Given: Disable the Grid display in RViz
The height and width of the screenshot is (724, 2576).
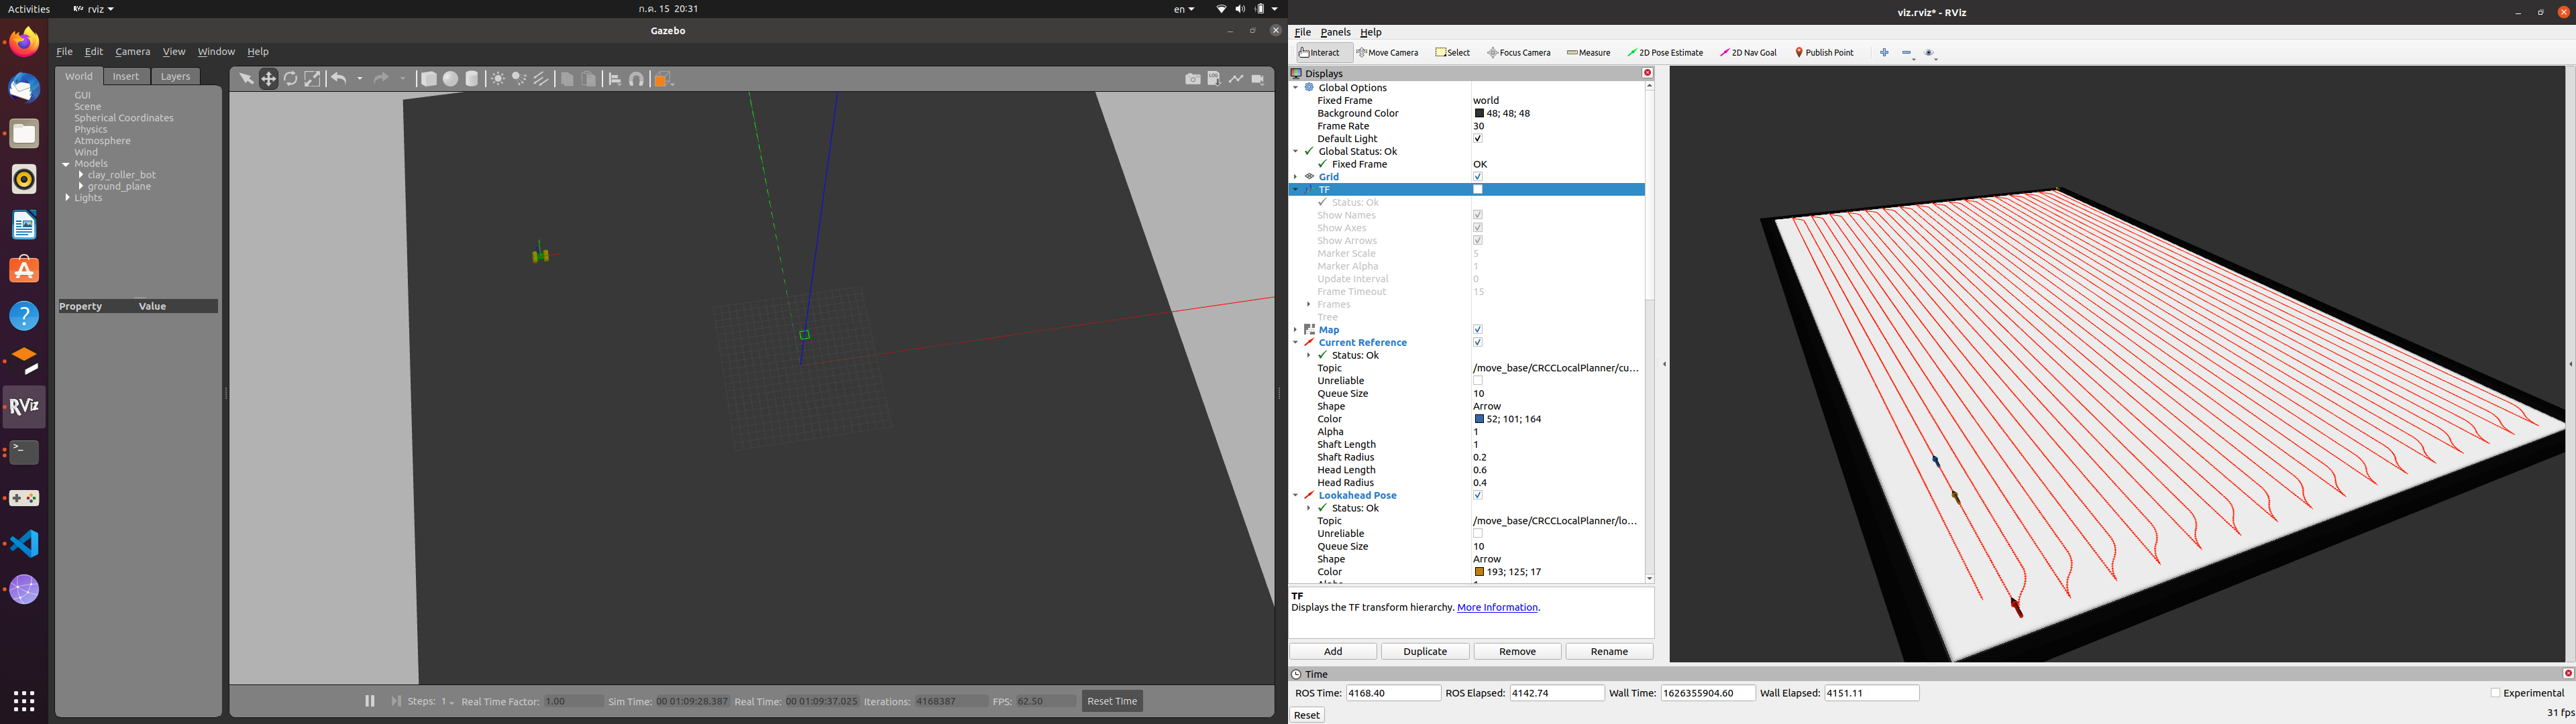Looking at the screenshot, I should (x=1477, y=176).
